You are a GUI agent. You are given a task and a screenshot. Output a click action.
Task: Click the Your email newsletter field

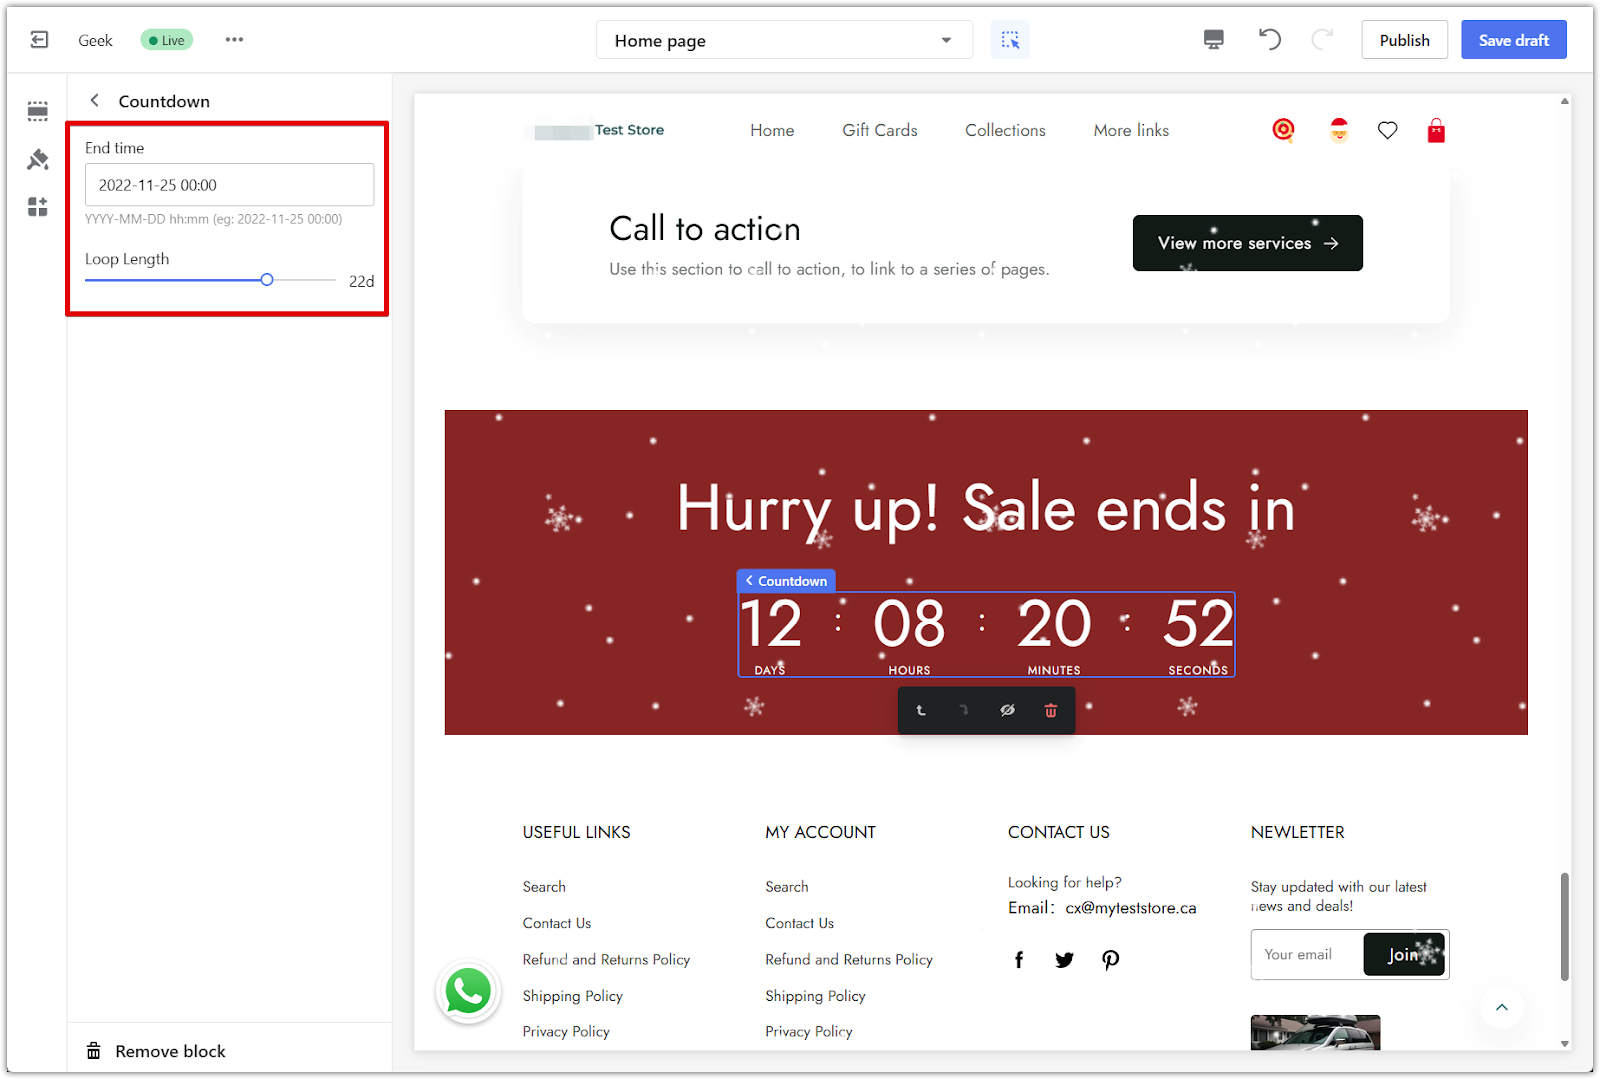(x=1307, y=955)
